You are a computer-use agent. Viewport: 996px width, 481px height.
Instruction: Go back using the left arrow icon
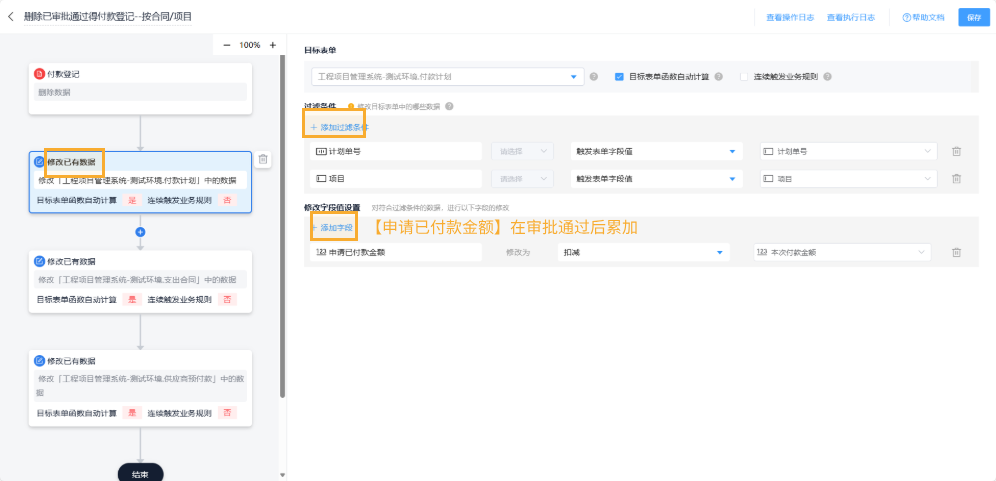(x=10, y=17)
